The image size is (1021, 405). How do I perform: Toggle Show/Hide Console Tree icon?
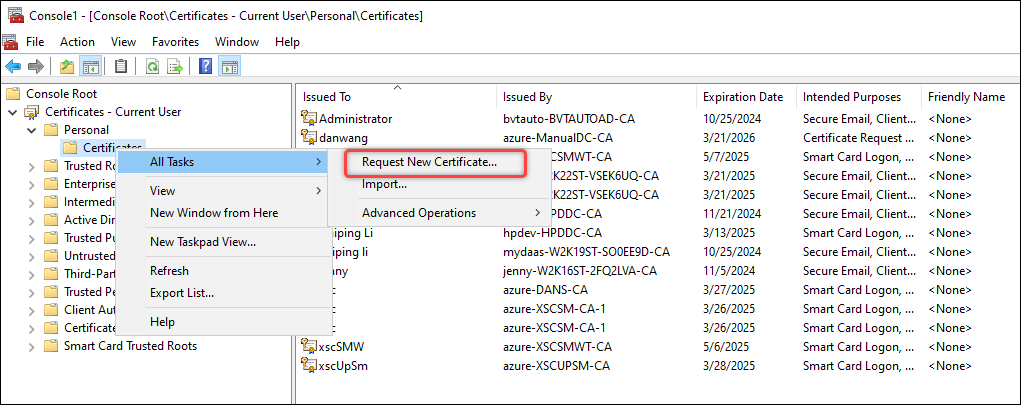pyautogui.click(x=90, y=67)
